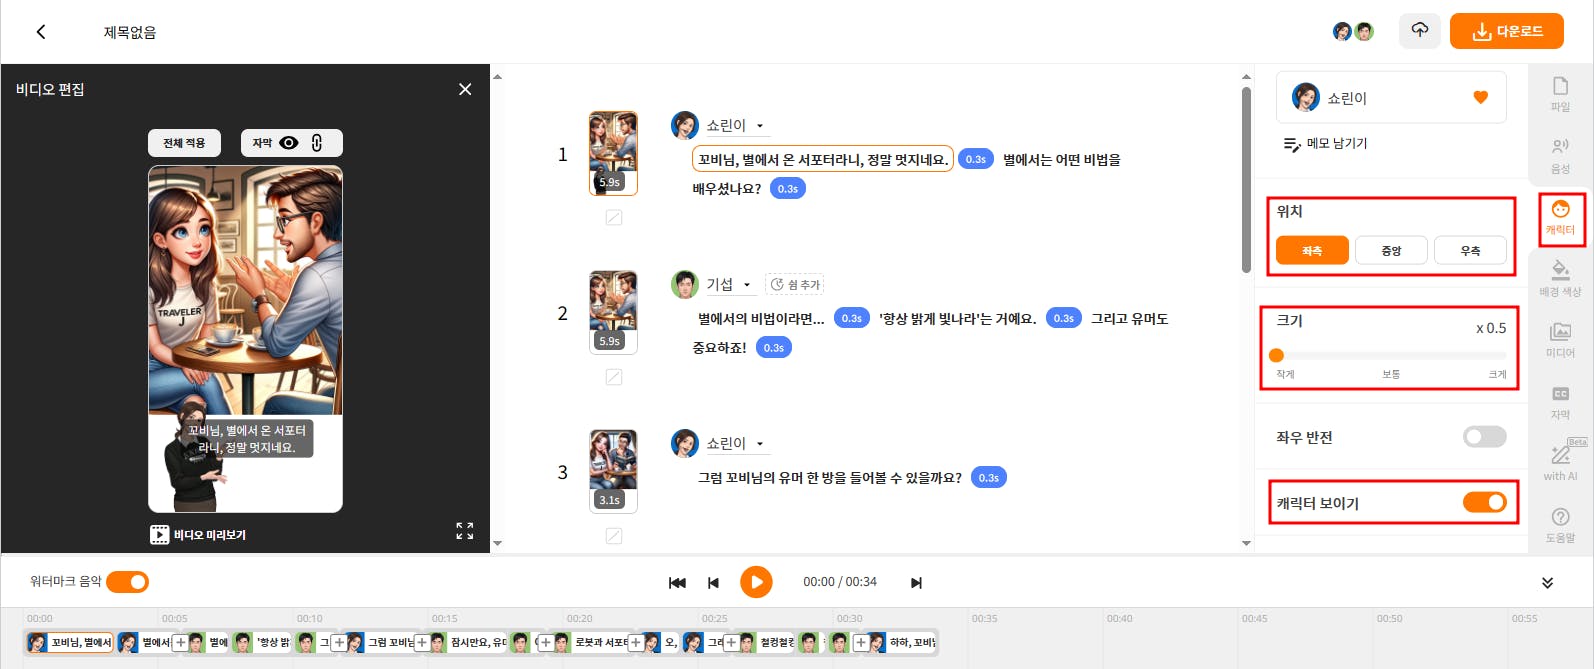Edit the text 꼬비님, 별에서 온 서포터라니
The width and height of the screenshot is (1594, 669).
[822, 159]
